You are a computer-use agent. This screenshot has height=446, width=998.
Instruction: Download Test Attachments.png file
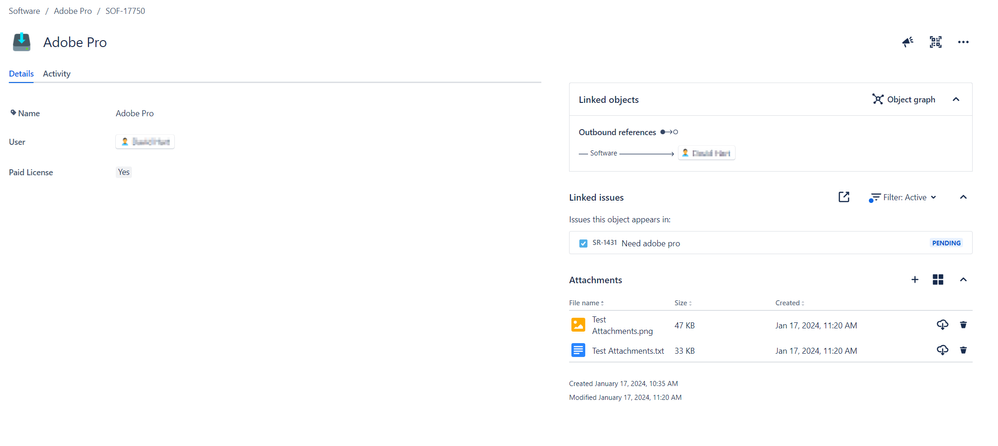pyautogui.click(x=943, y=325)
